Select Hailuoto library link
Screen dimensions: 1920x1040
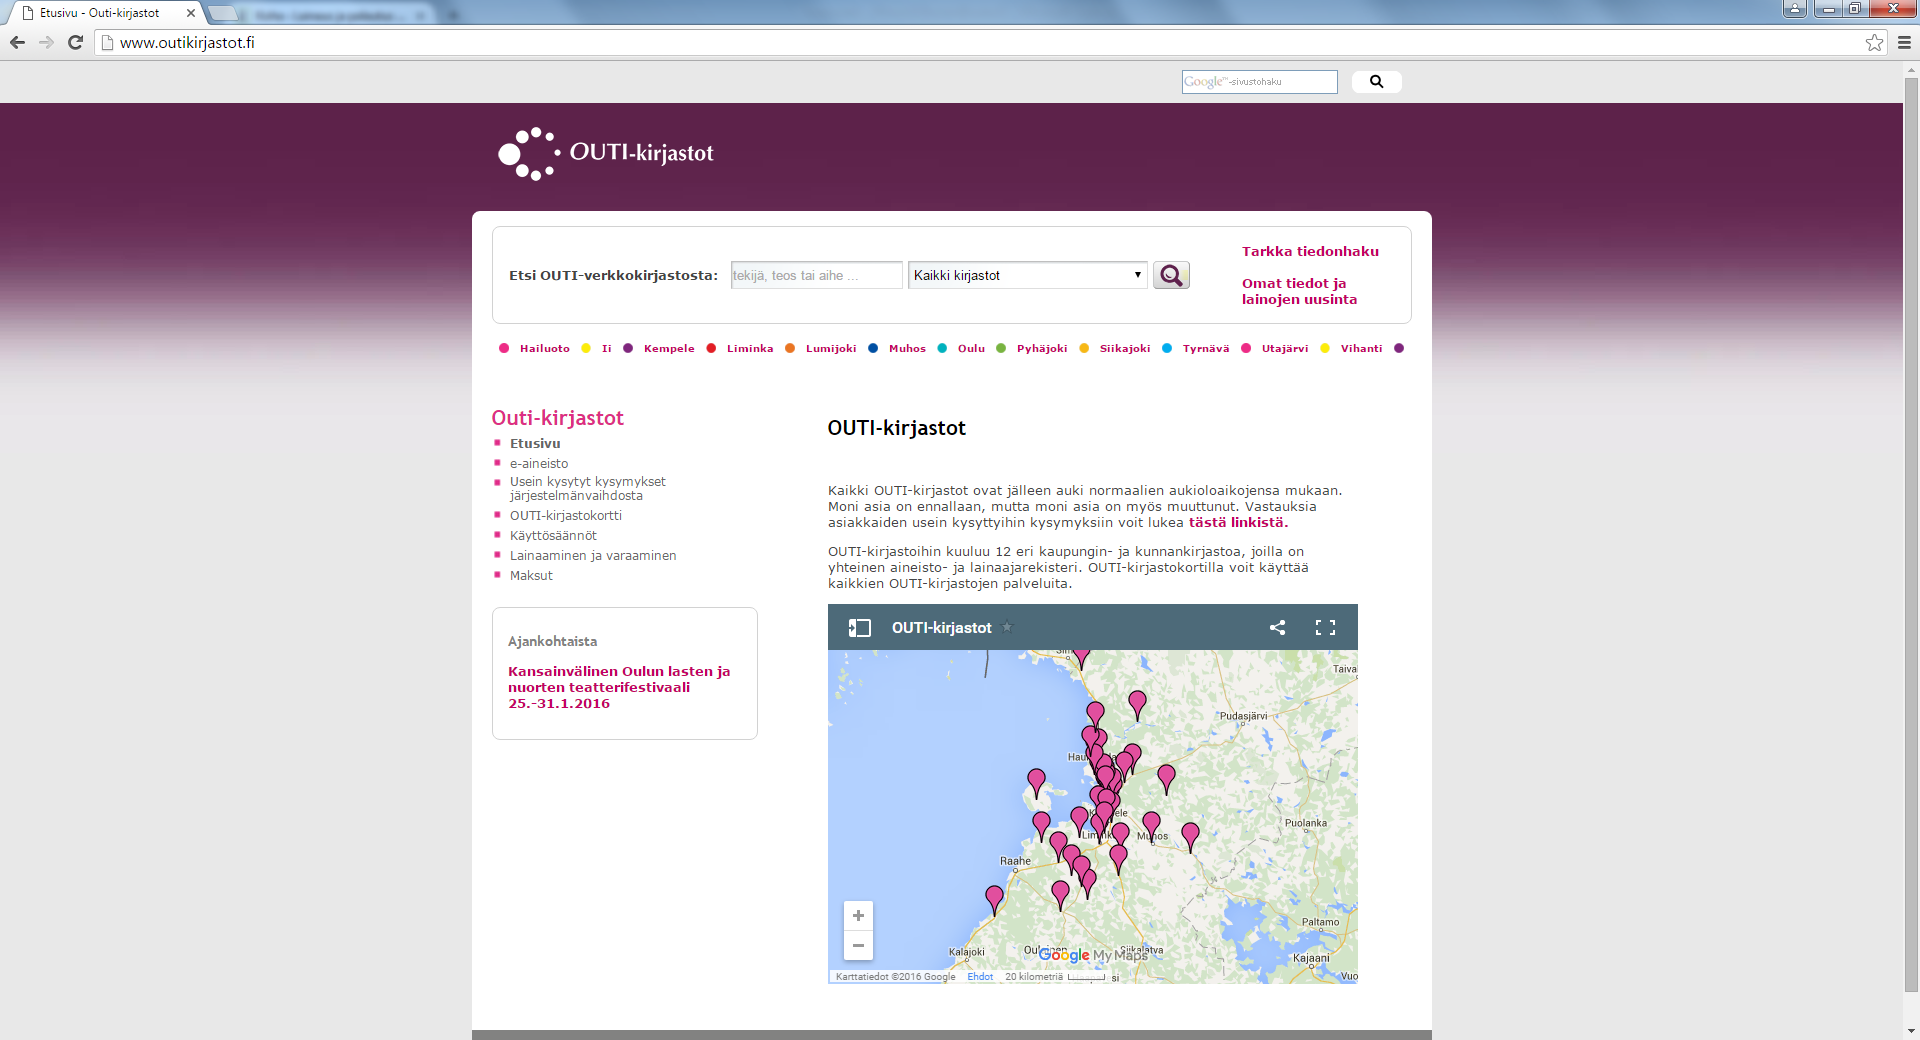pyautogui.click(x=545, y=348)
